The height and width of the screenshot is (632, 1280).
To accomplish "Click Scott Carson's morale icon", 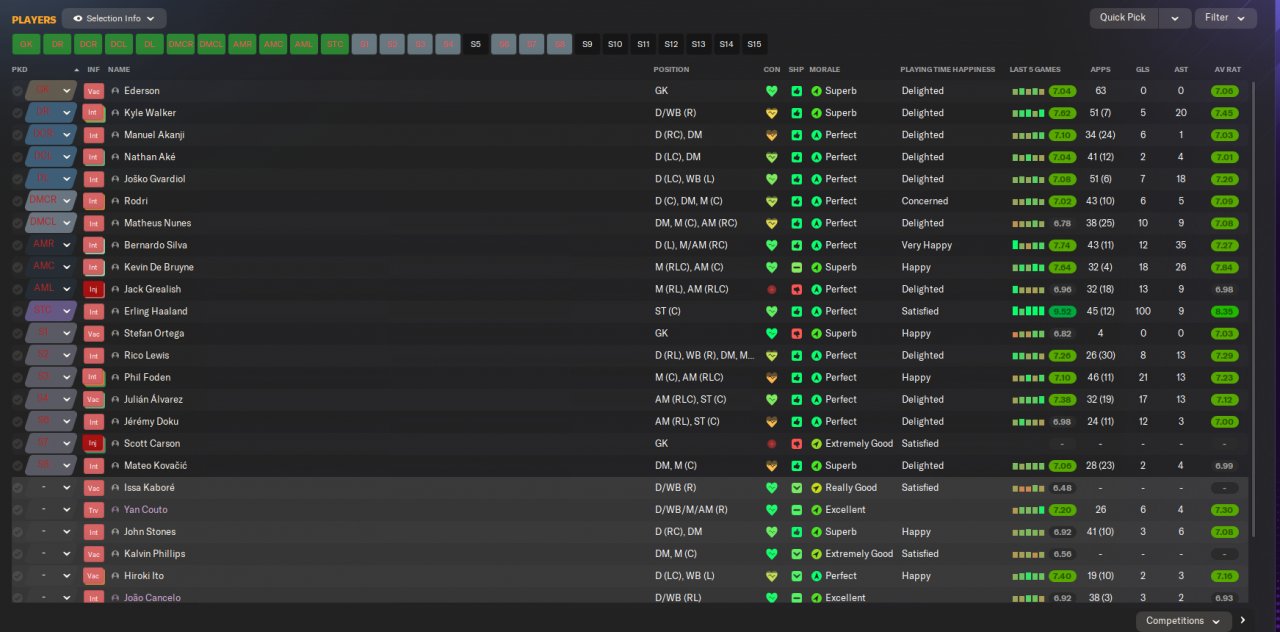I will point(816,443).
